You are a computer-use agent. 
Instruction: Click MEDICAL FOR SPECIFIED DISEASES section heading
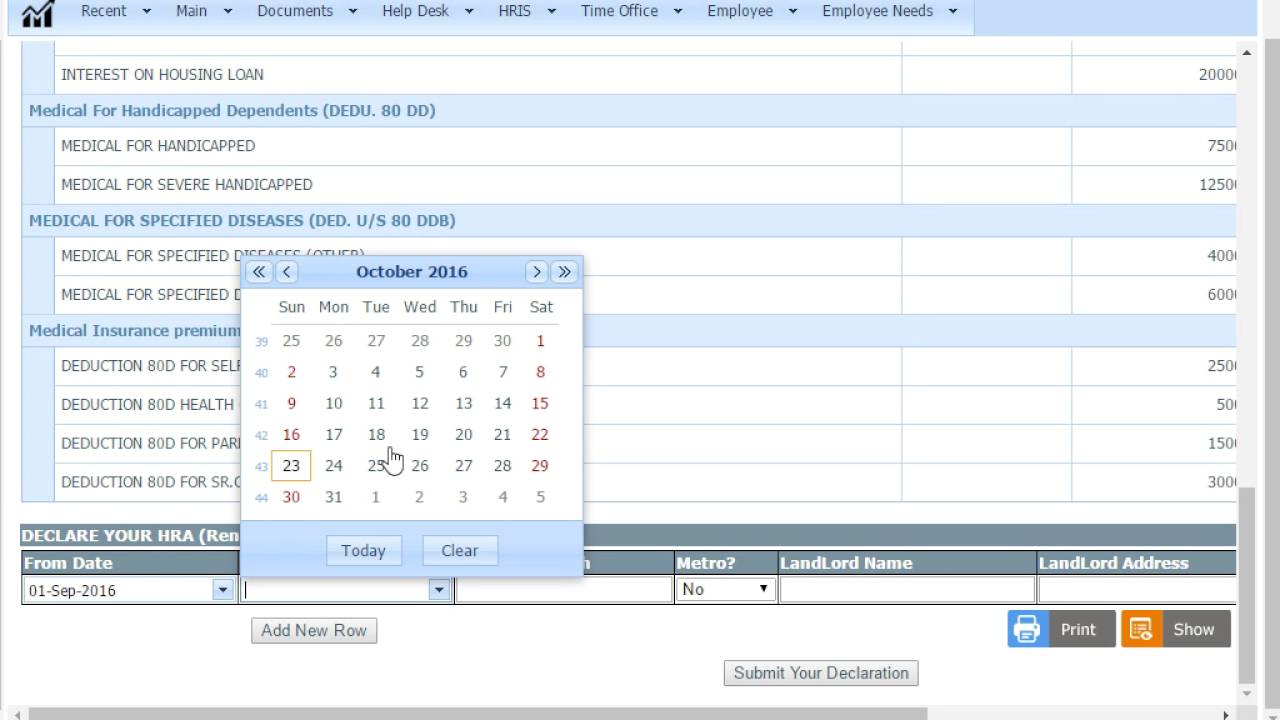pyautogui.click(x=242, y=221)
